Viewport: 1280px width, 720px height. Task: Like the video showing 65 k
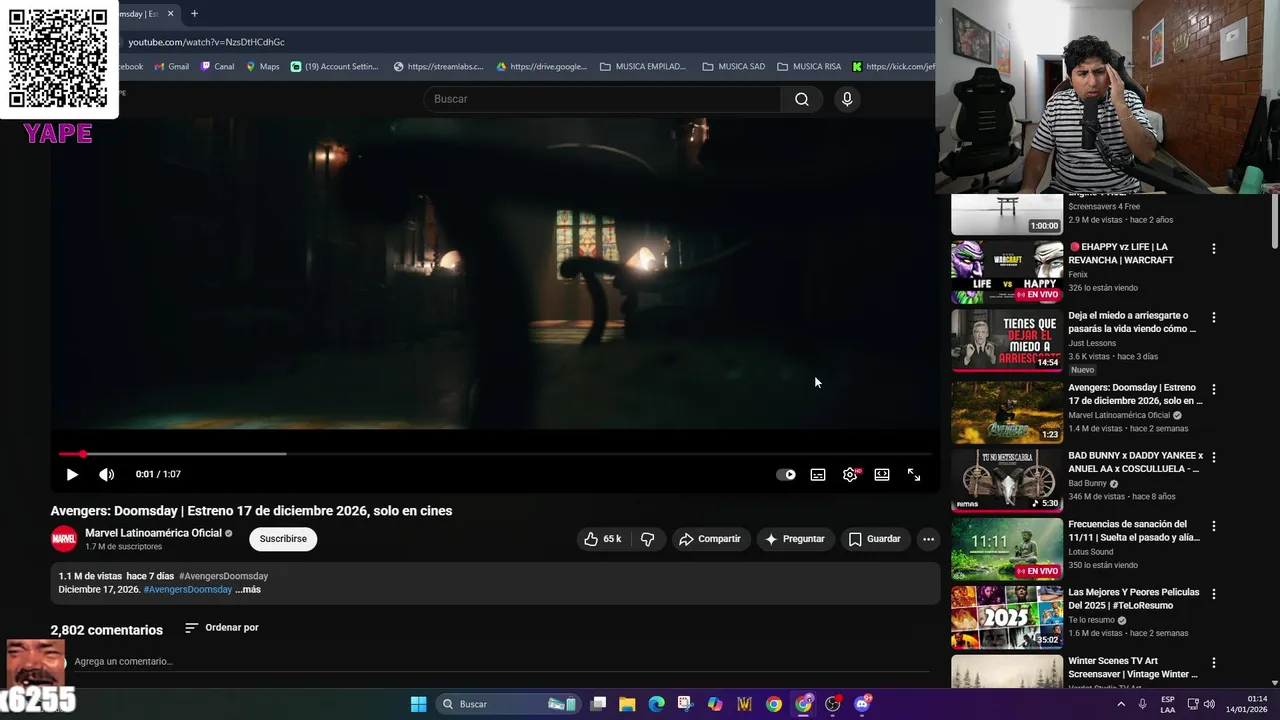pyautogui.click(x=602, y=539)
